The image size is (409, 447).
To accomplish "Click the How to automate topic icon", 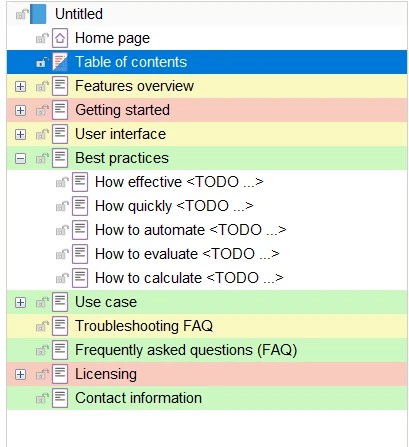I will click(80, 230).
